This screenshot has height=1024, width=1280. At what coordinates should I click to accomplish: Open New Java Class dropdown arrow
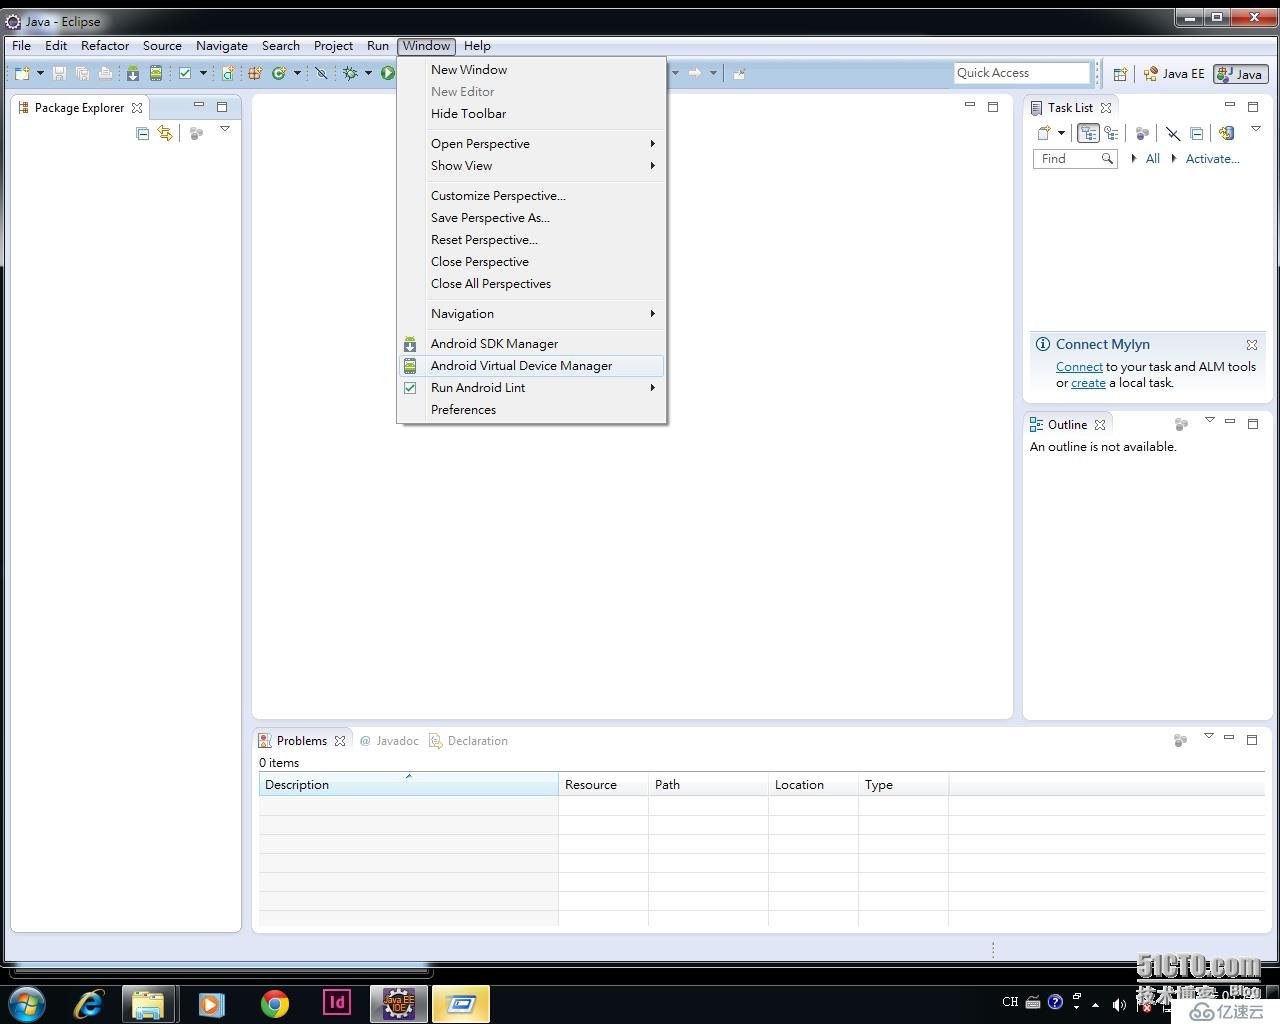point(297,73)
